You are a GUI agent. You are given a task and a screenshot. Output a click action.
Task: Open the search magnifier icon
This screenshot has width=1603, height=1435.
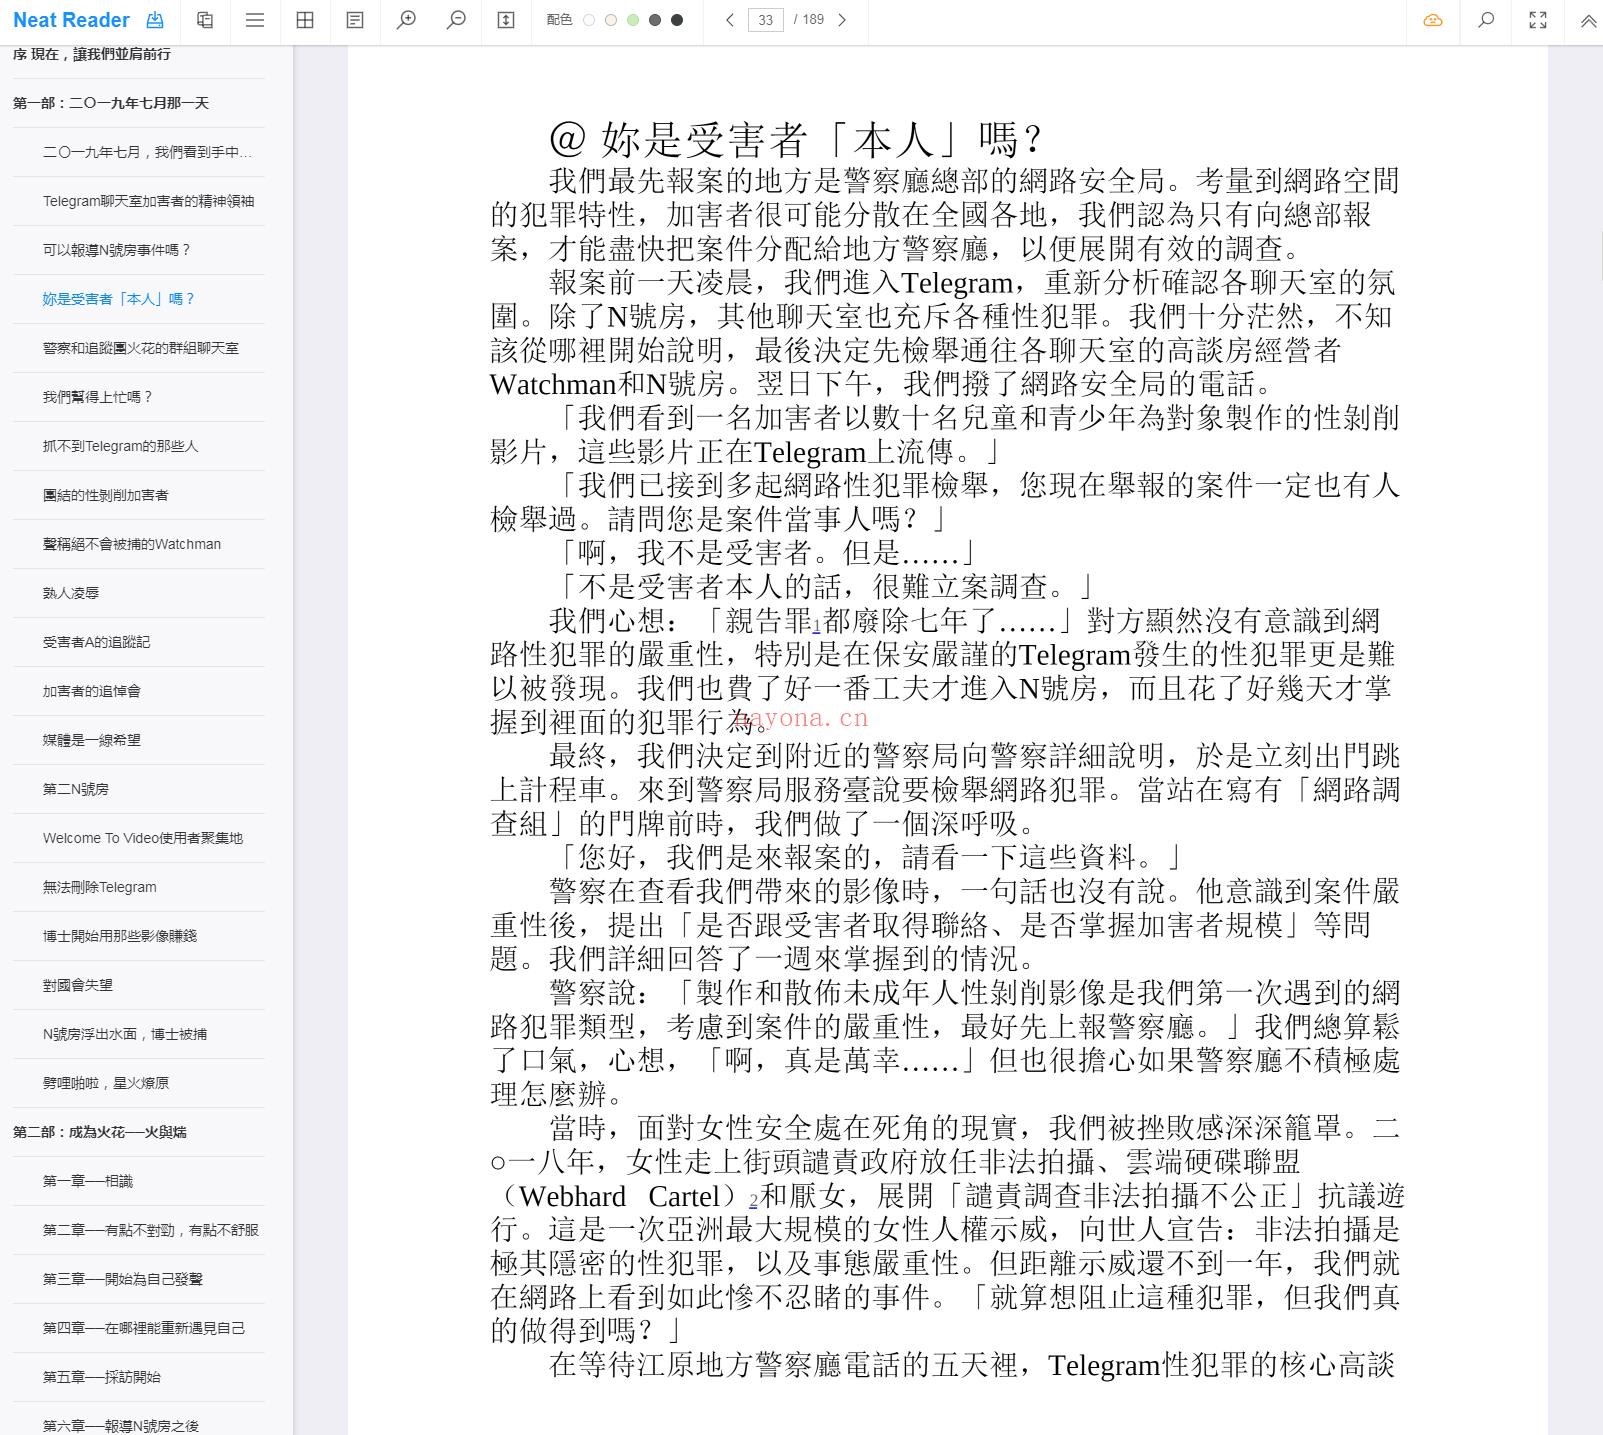(1486, 20)
